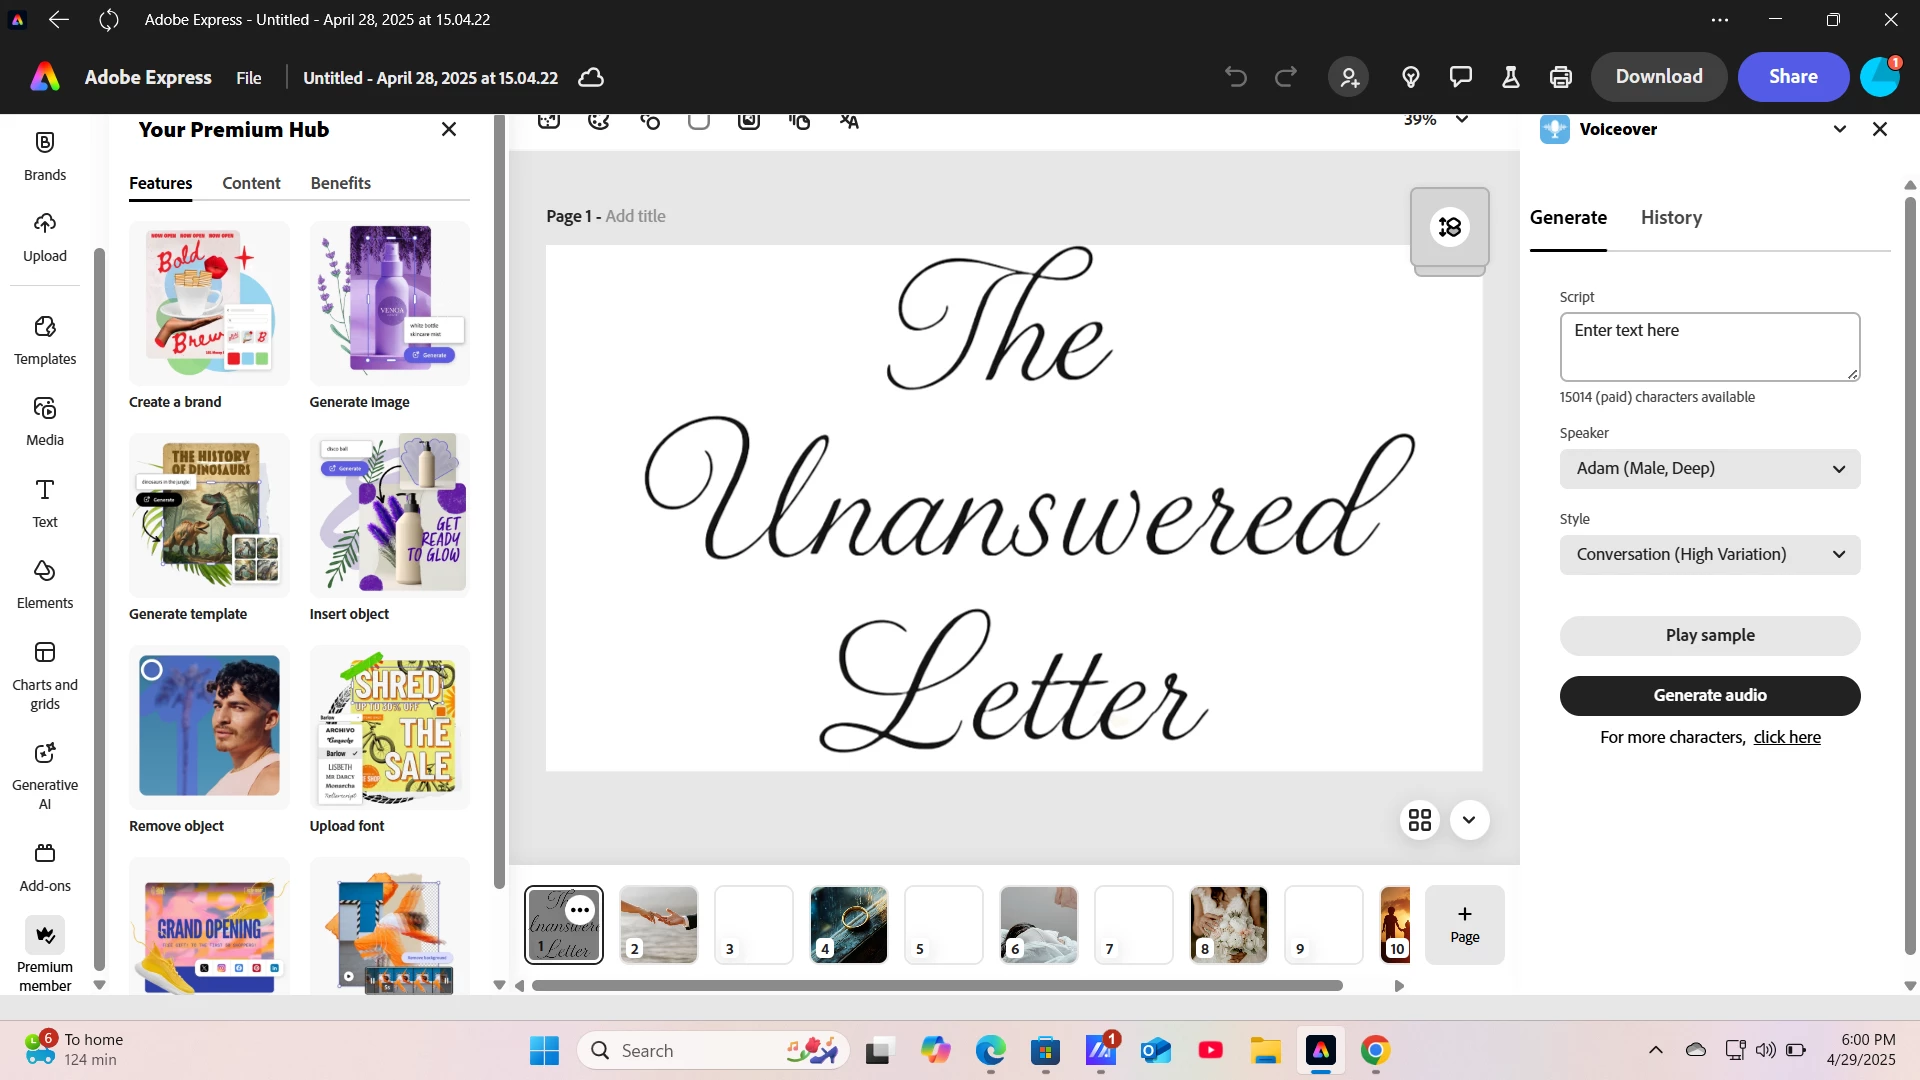Click the Script text input field
Screen dimensions: 1920x1080
1709,347
